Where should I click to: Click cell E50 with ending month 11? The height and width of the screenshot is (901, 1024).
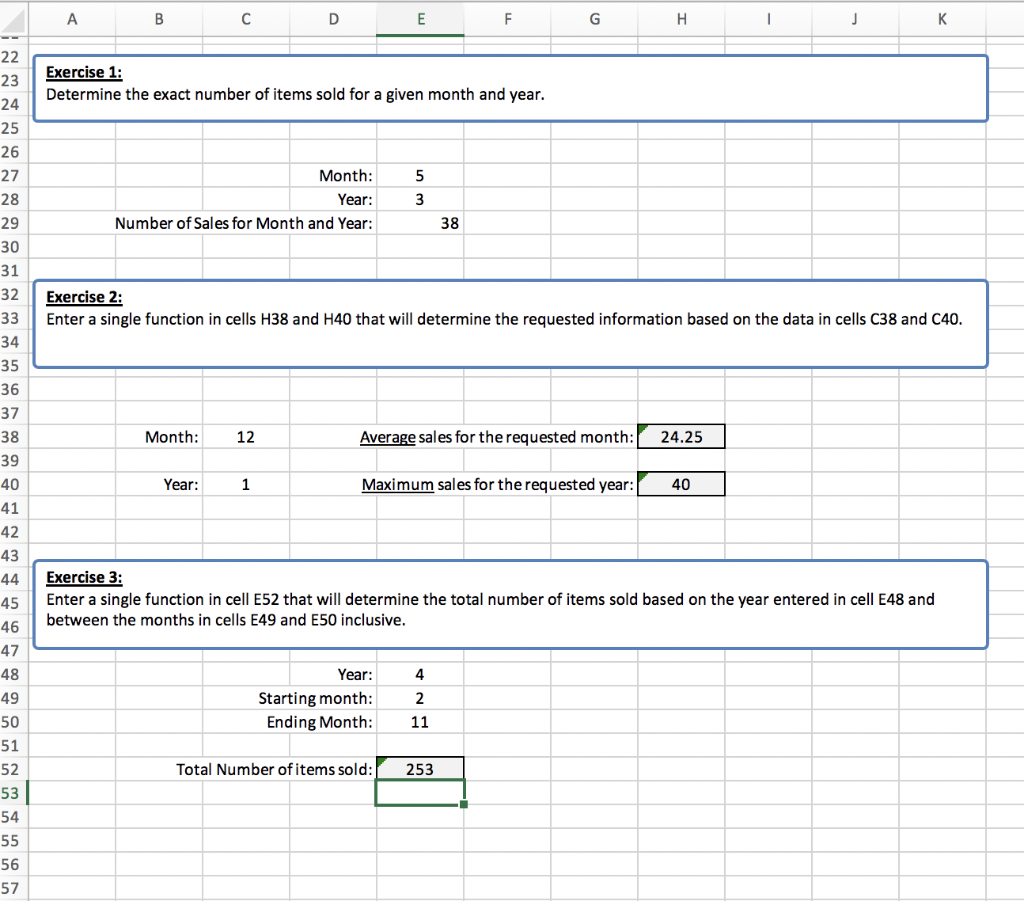[x=420, y=722]
